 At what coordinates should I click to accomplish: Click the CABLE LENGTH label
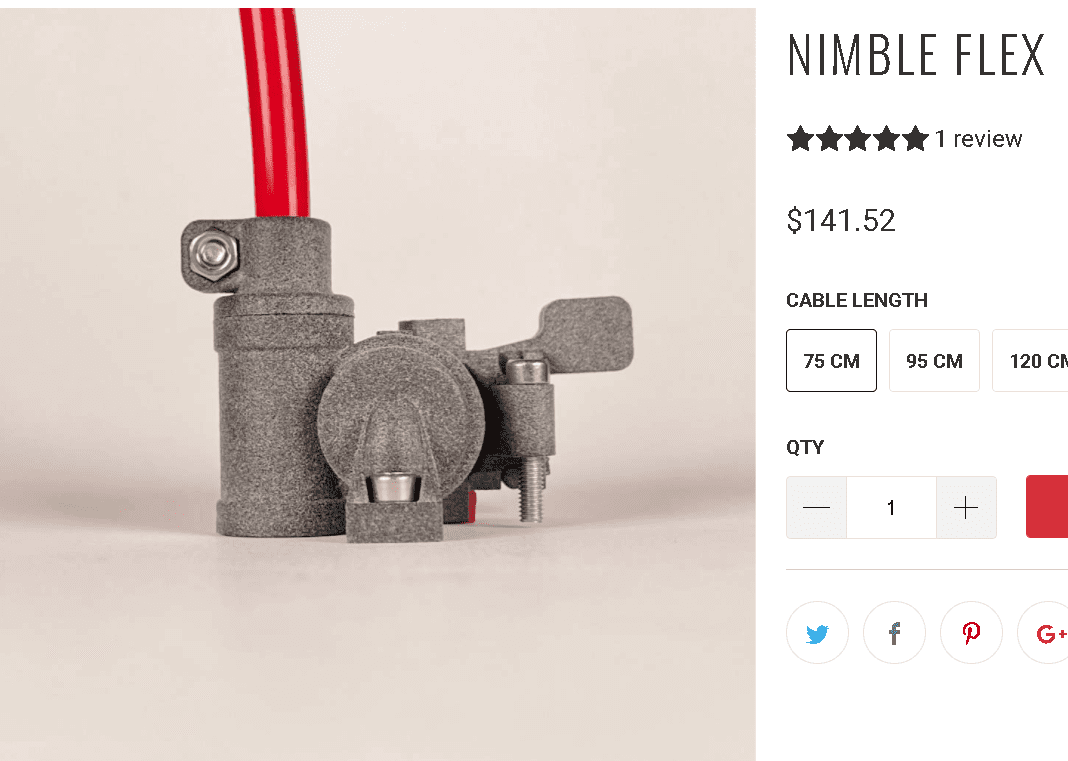[857, 300]
